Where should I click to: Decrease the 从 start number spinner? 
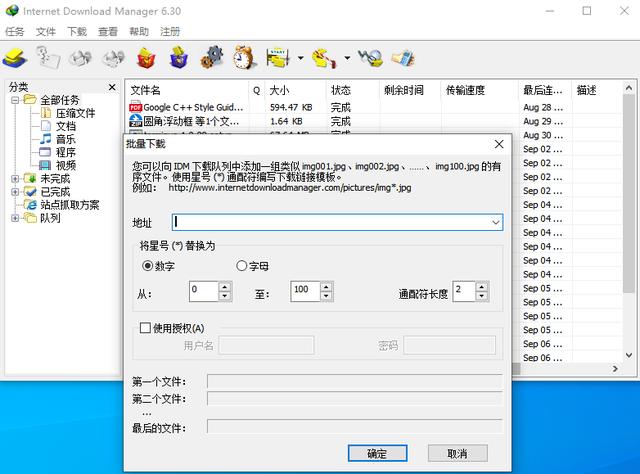(x=224, y=296)
